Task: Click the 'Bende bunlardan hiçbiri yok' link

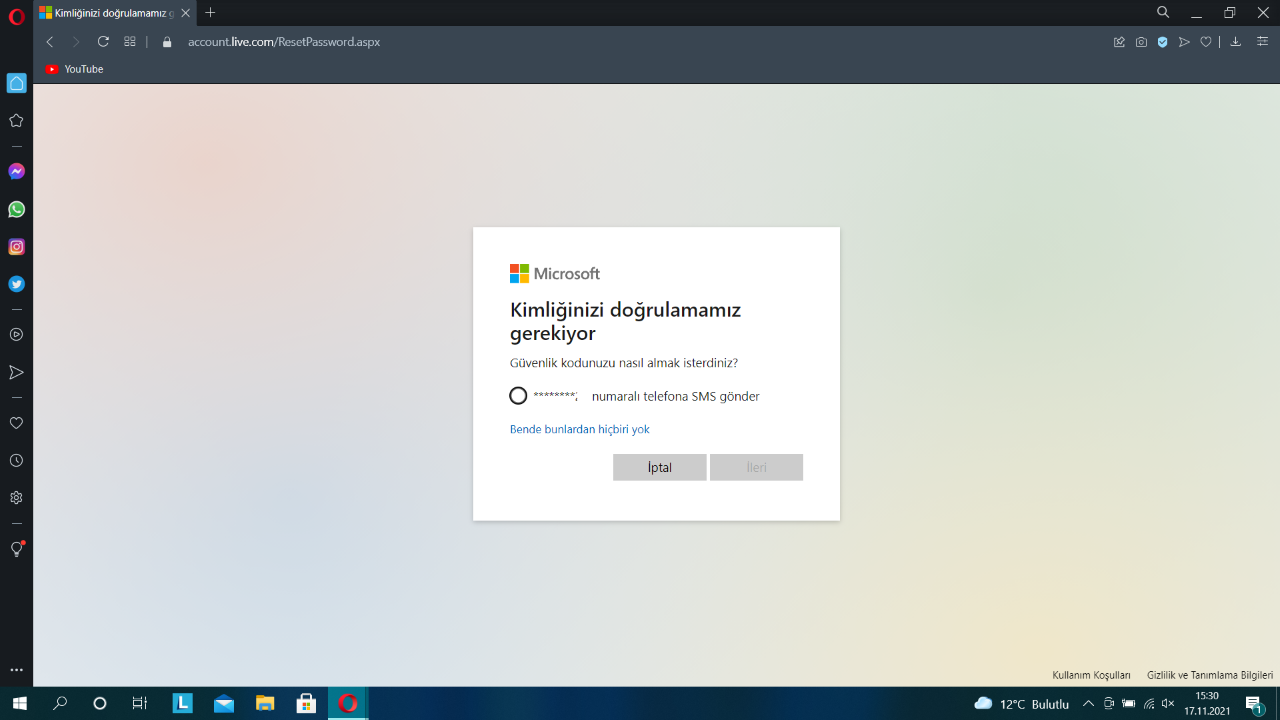Action: point(579,429)
